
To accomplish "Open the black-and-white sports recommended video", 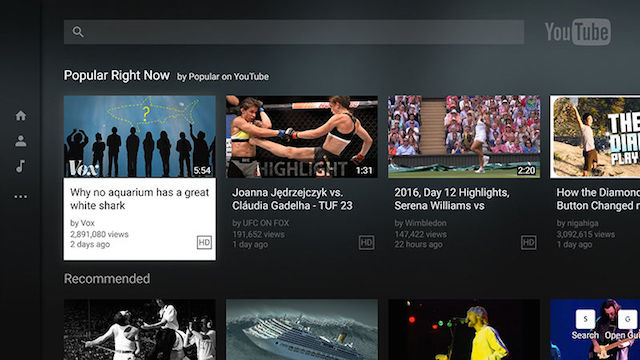I will pos(140,330).
